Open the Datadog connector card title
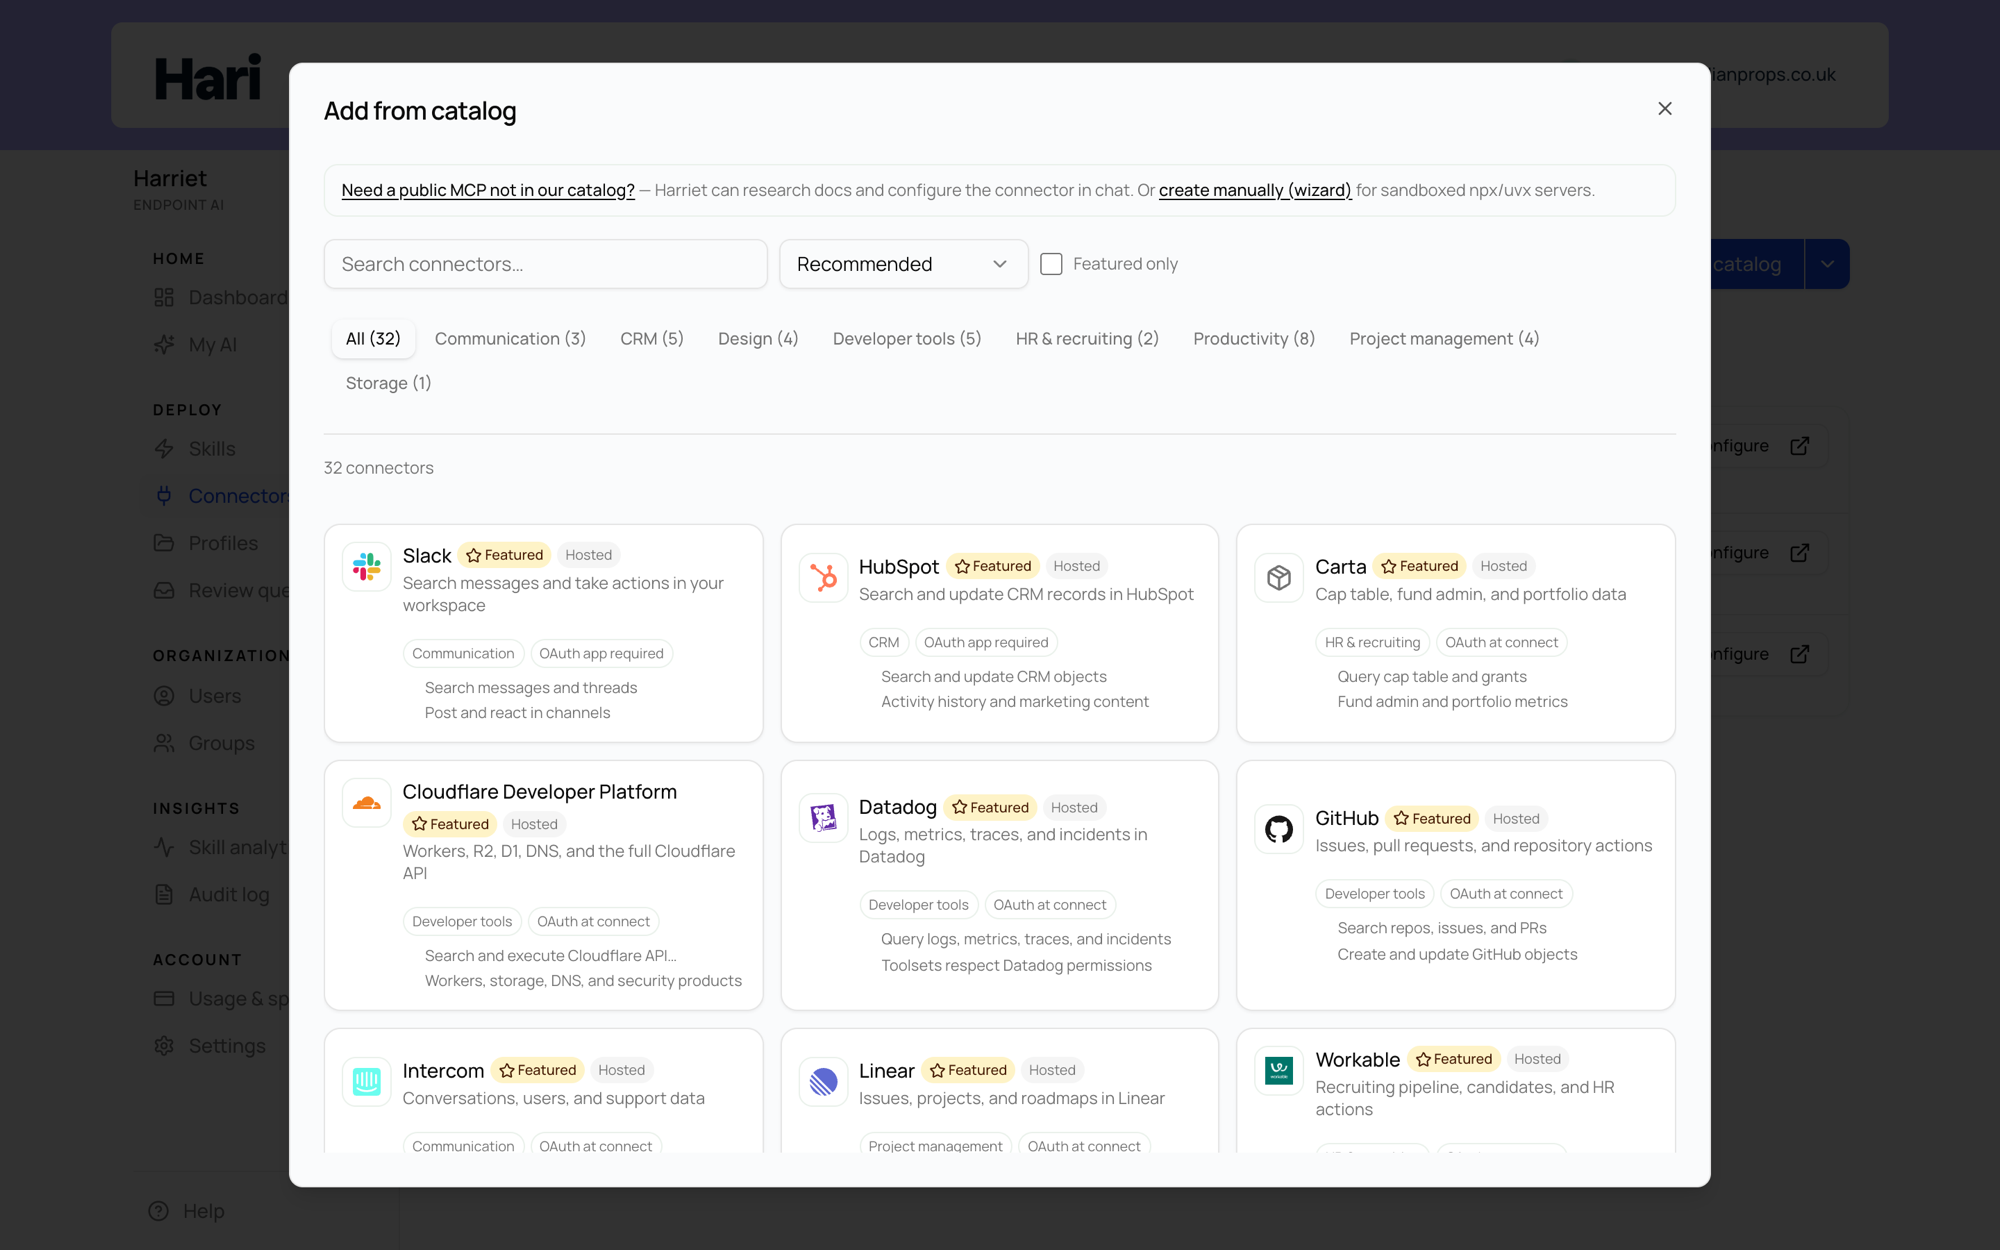Screen dimensions: 2000x1250 pos(898,807)
